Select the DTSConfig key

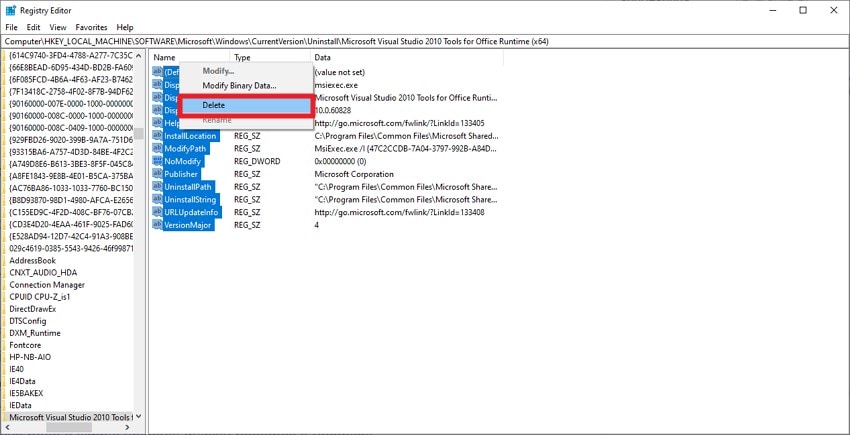tap(28, 321)
